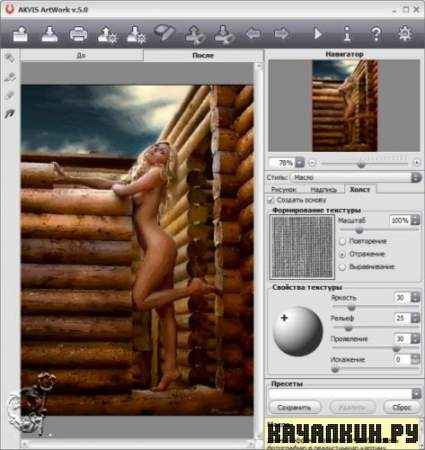Click the Искажение slider handle

tap(335, 369)
